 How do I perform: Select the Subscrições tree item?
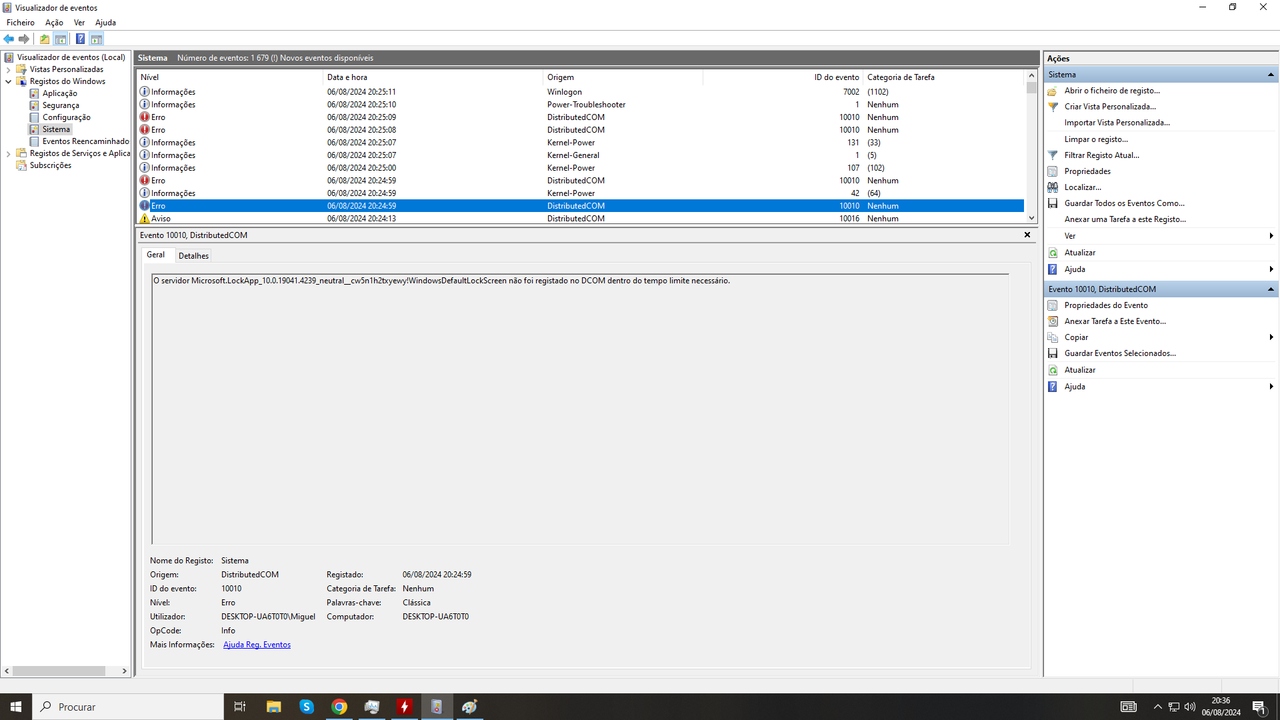51,165
